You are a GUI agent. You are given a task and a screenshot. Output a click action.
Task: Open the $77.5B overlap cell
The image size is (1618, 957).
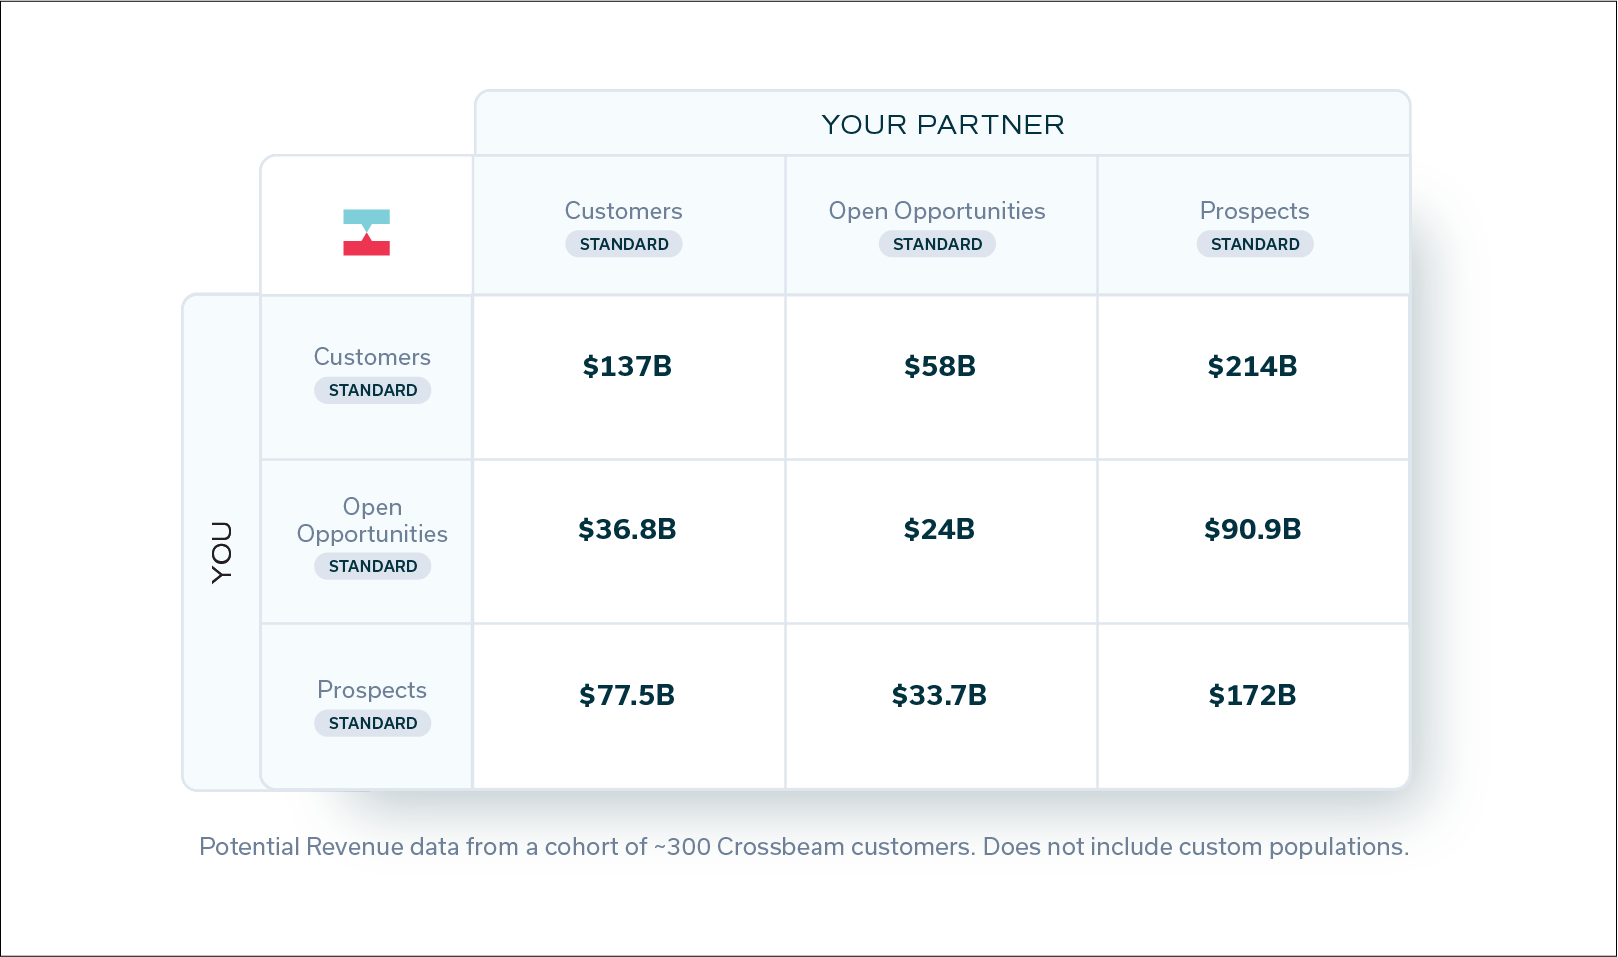click(628, 707)
